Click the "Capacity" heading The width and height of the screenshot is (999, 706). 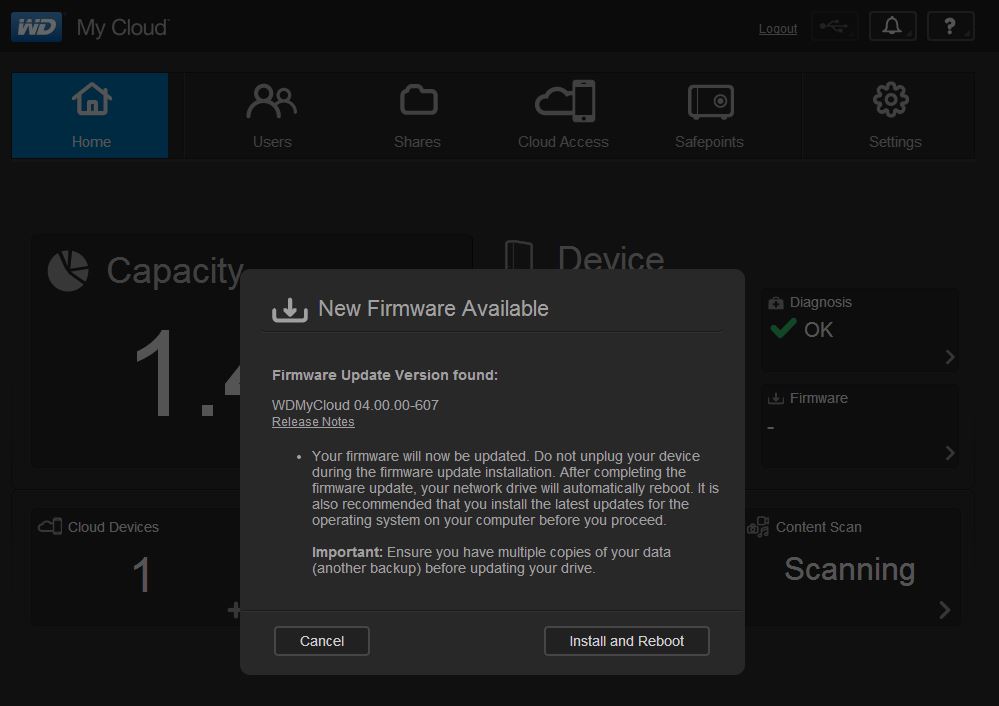point(175,271)
